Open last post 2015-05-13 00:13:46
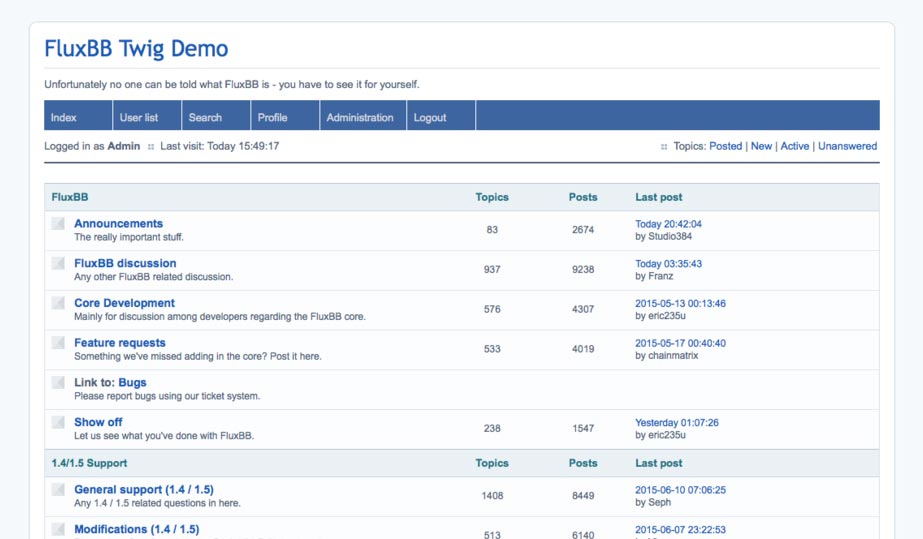The height and width of the screenshot is (539, 923). [x=680, y=304]
